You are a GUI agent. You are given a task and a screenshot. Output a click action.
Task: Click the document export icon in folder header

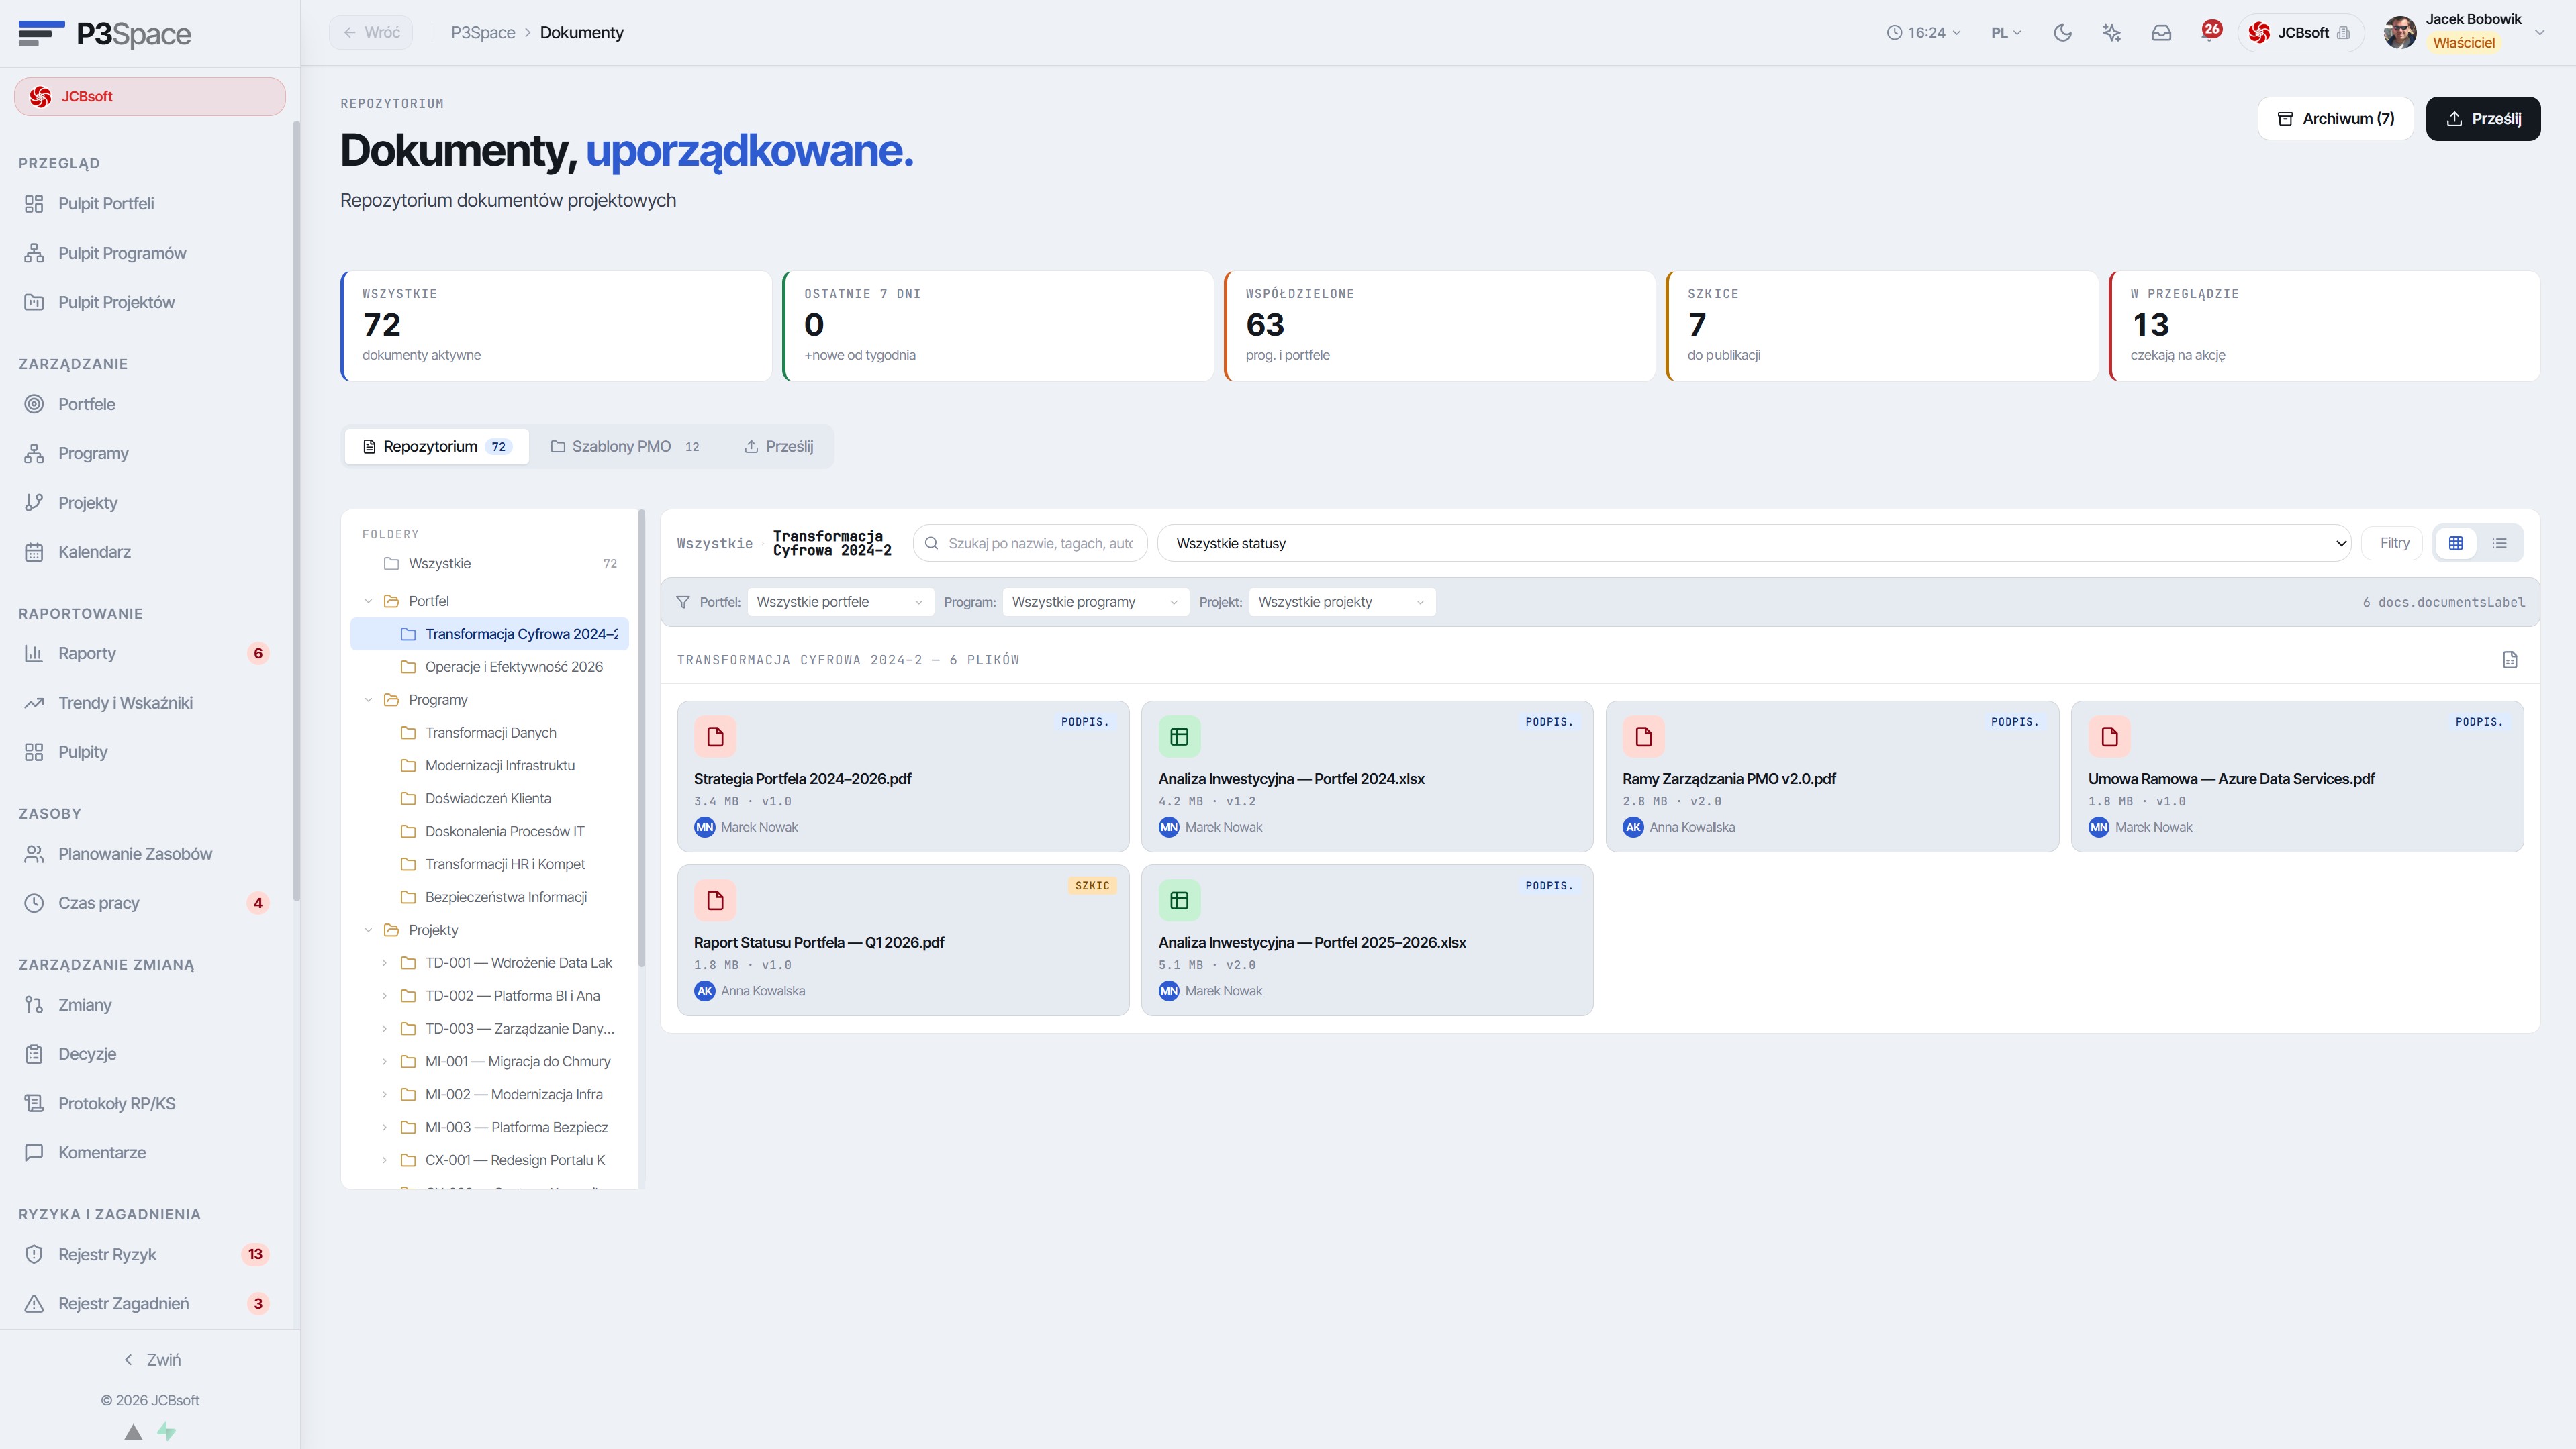(2509, 660)
